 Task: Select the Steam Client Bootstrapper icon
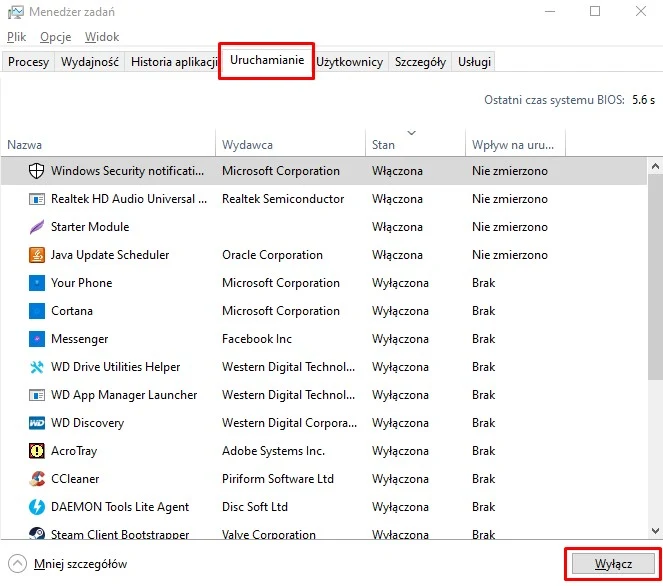[x=37, y=535]
